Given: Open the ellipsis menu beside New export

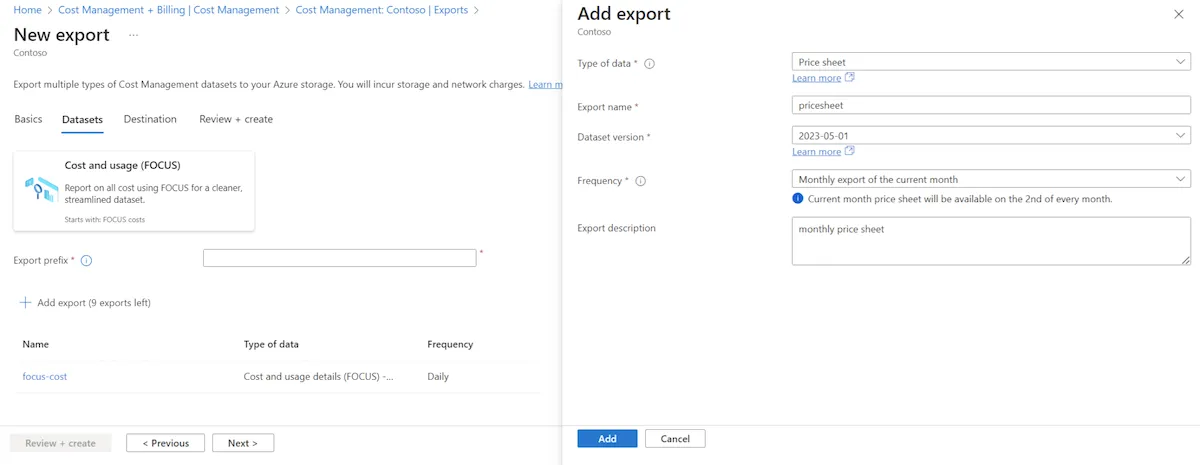Looking at the screenshot, I should 134,35.
